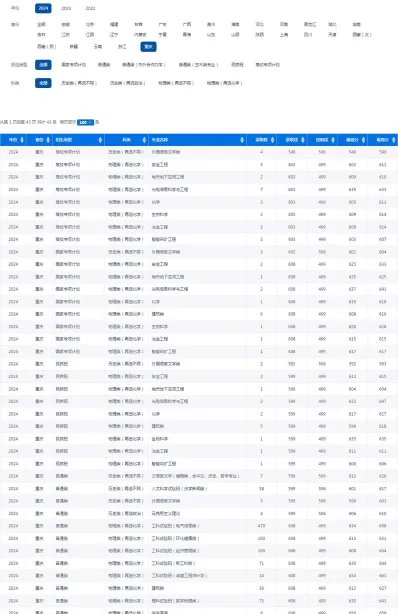This screenshot has height=614, width=398.
Task: Sort by 最低分 column arrows
Action: pos(364,140)
